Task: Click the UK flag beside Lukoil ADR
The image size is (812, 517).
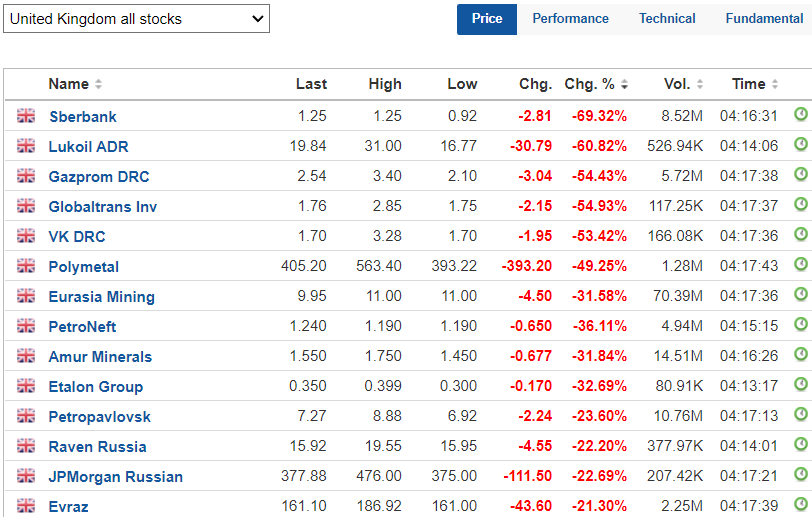Action: point(26,146)
